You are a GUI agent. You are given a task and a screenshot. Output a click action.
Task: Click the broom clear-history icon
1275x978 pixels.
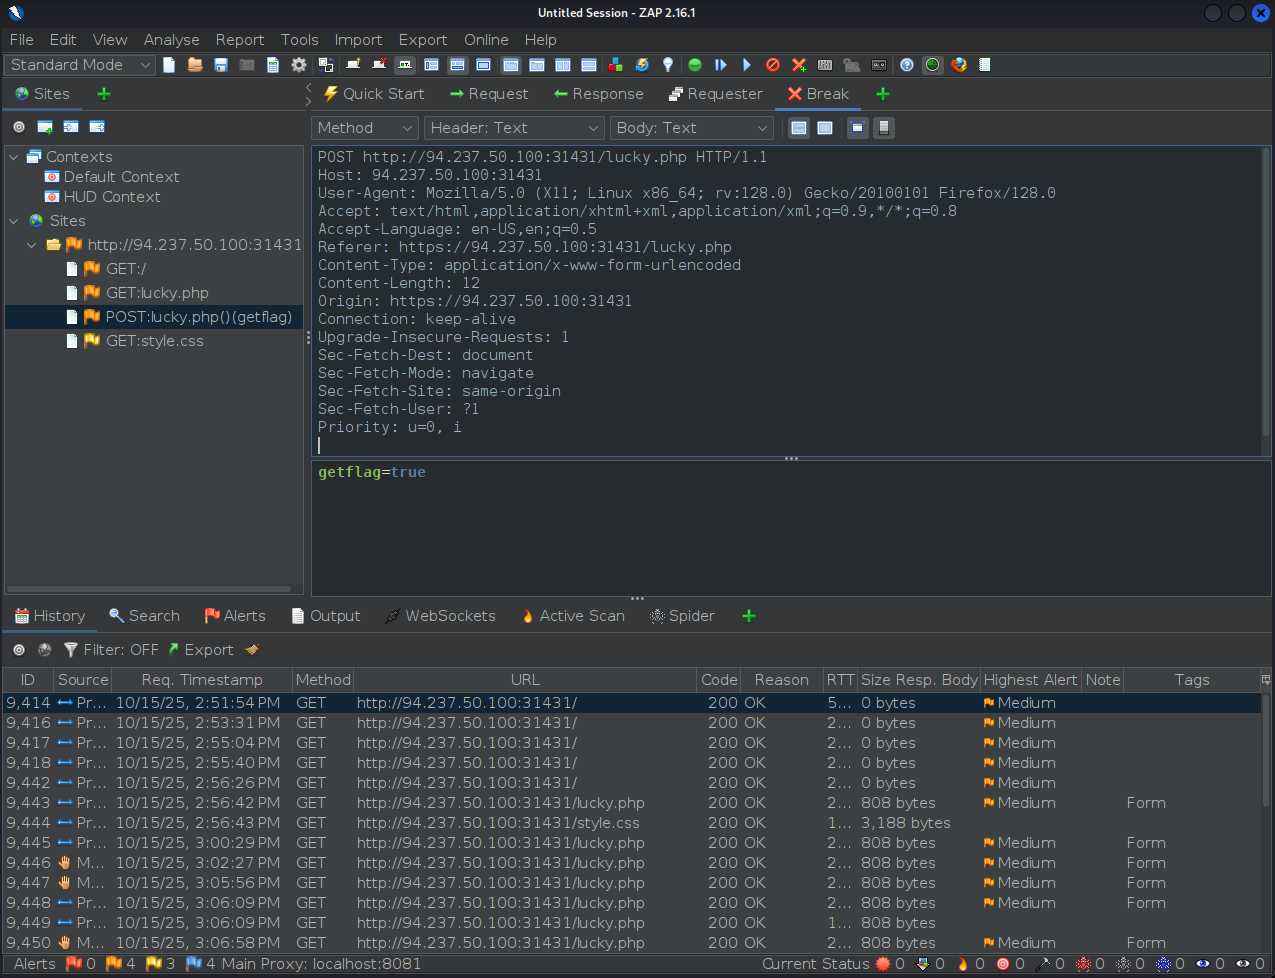coord(252,650)
